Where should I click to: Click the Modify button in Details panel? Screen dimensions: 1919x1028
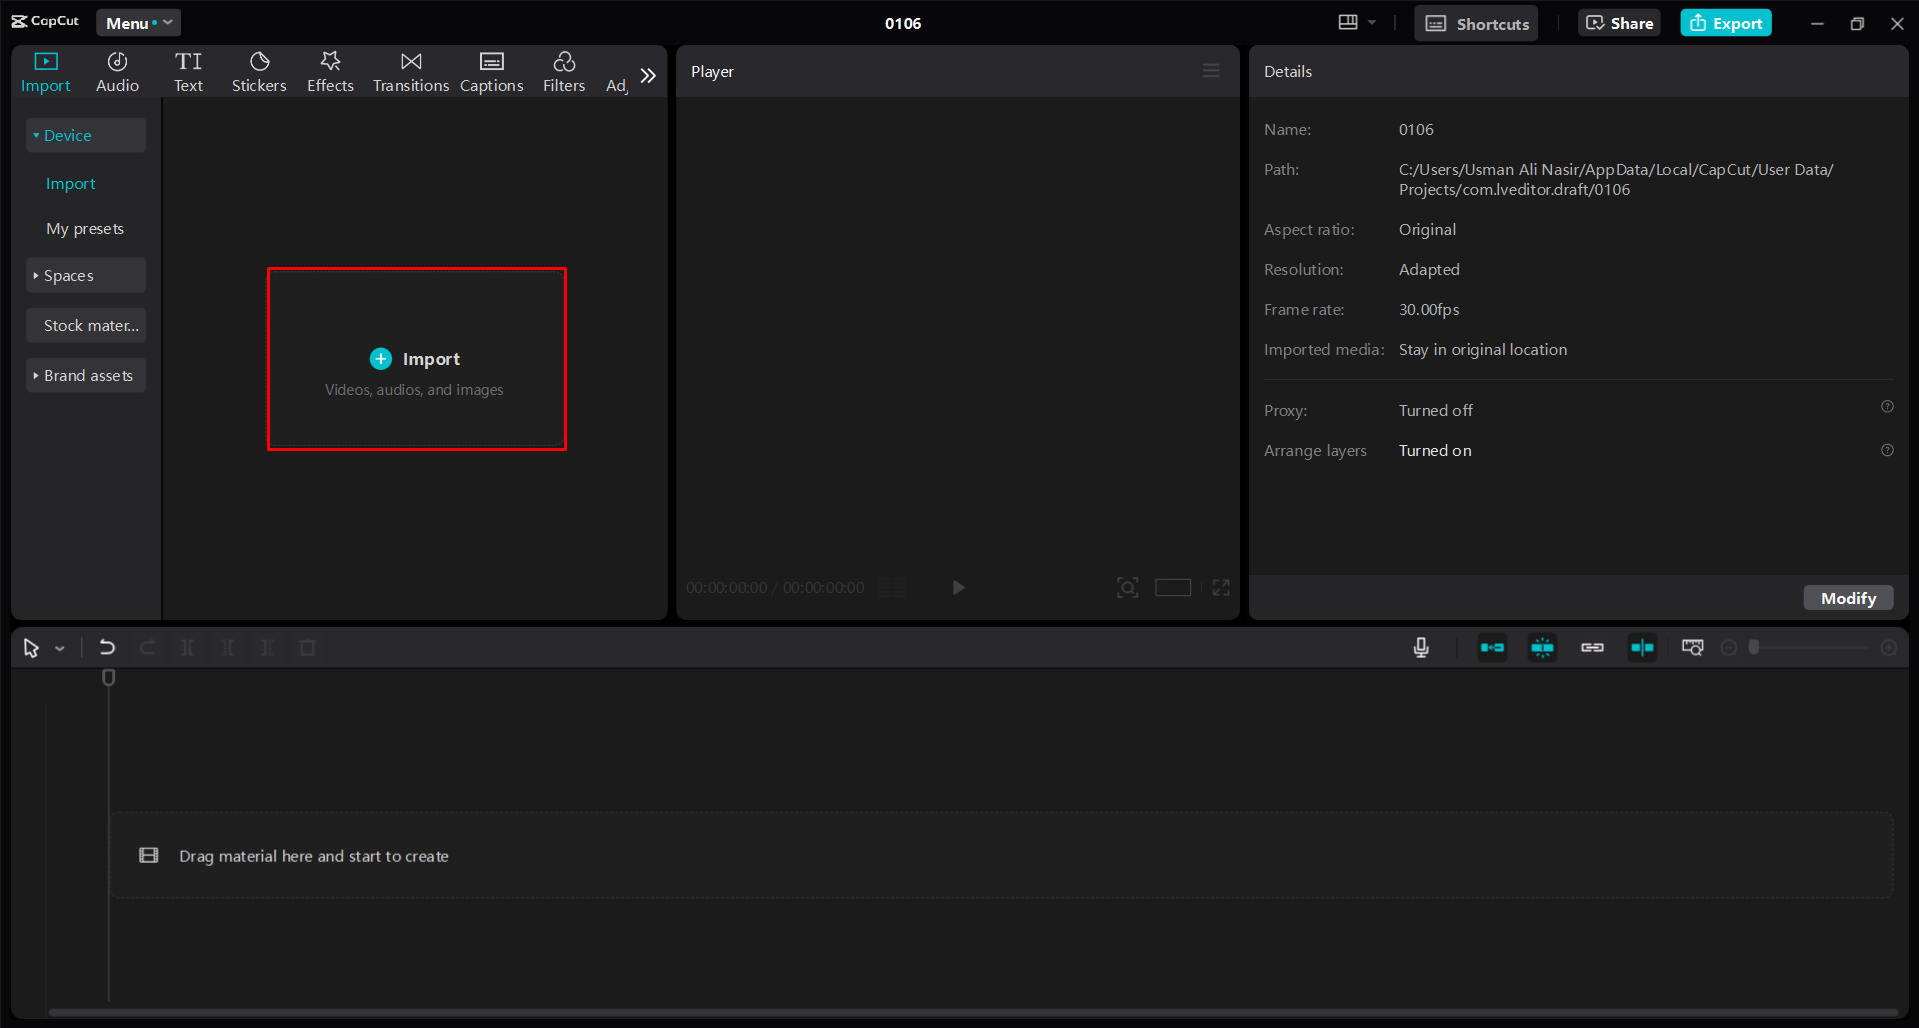click(1847, 597)
